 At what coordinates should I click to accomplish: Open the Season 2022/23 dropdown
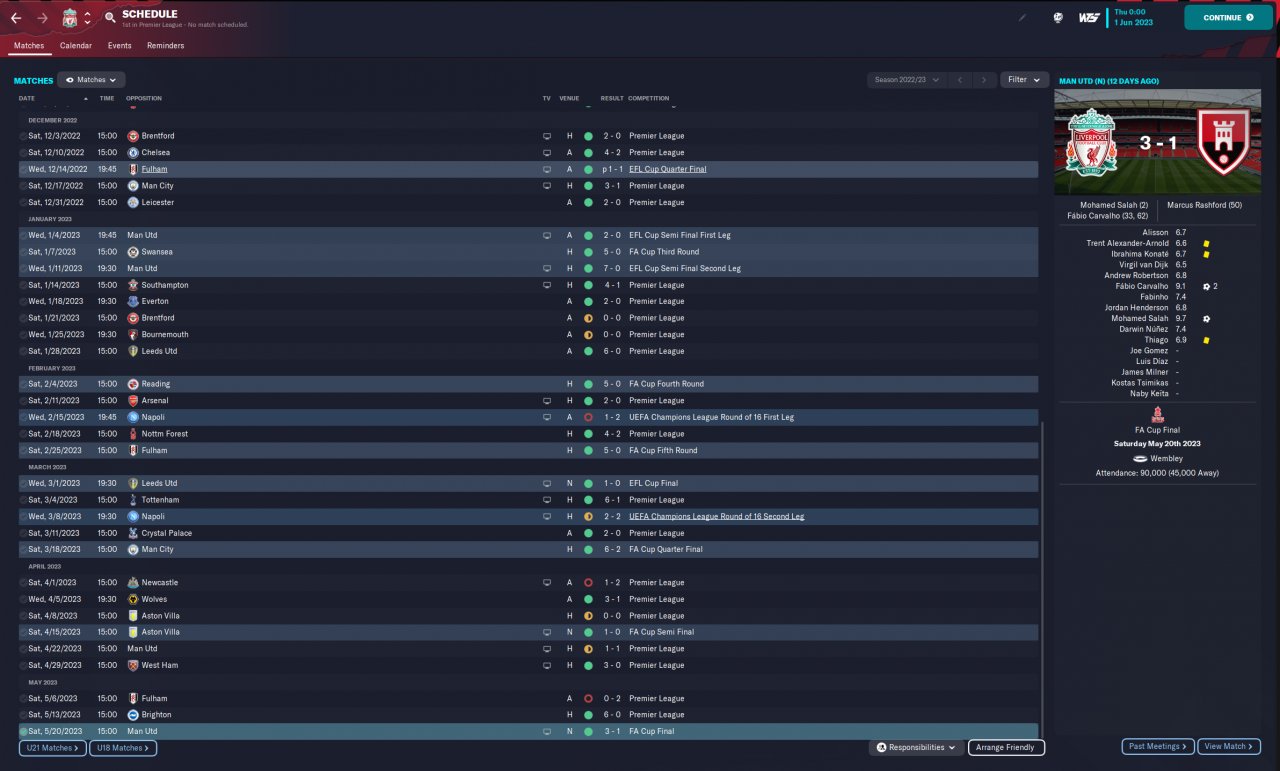click(907, 80)
